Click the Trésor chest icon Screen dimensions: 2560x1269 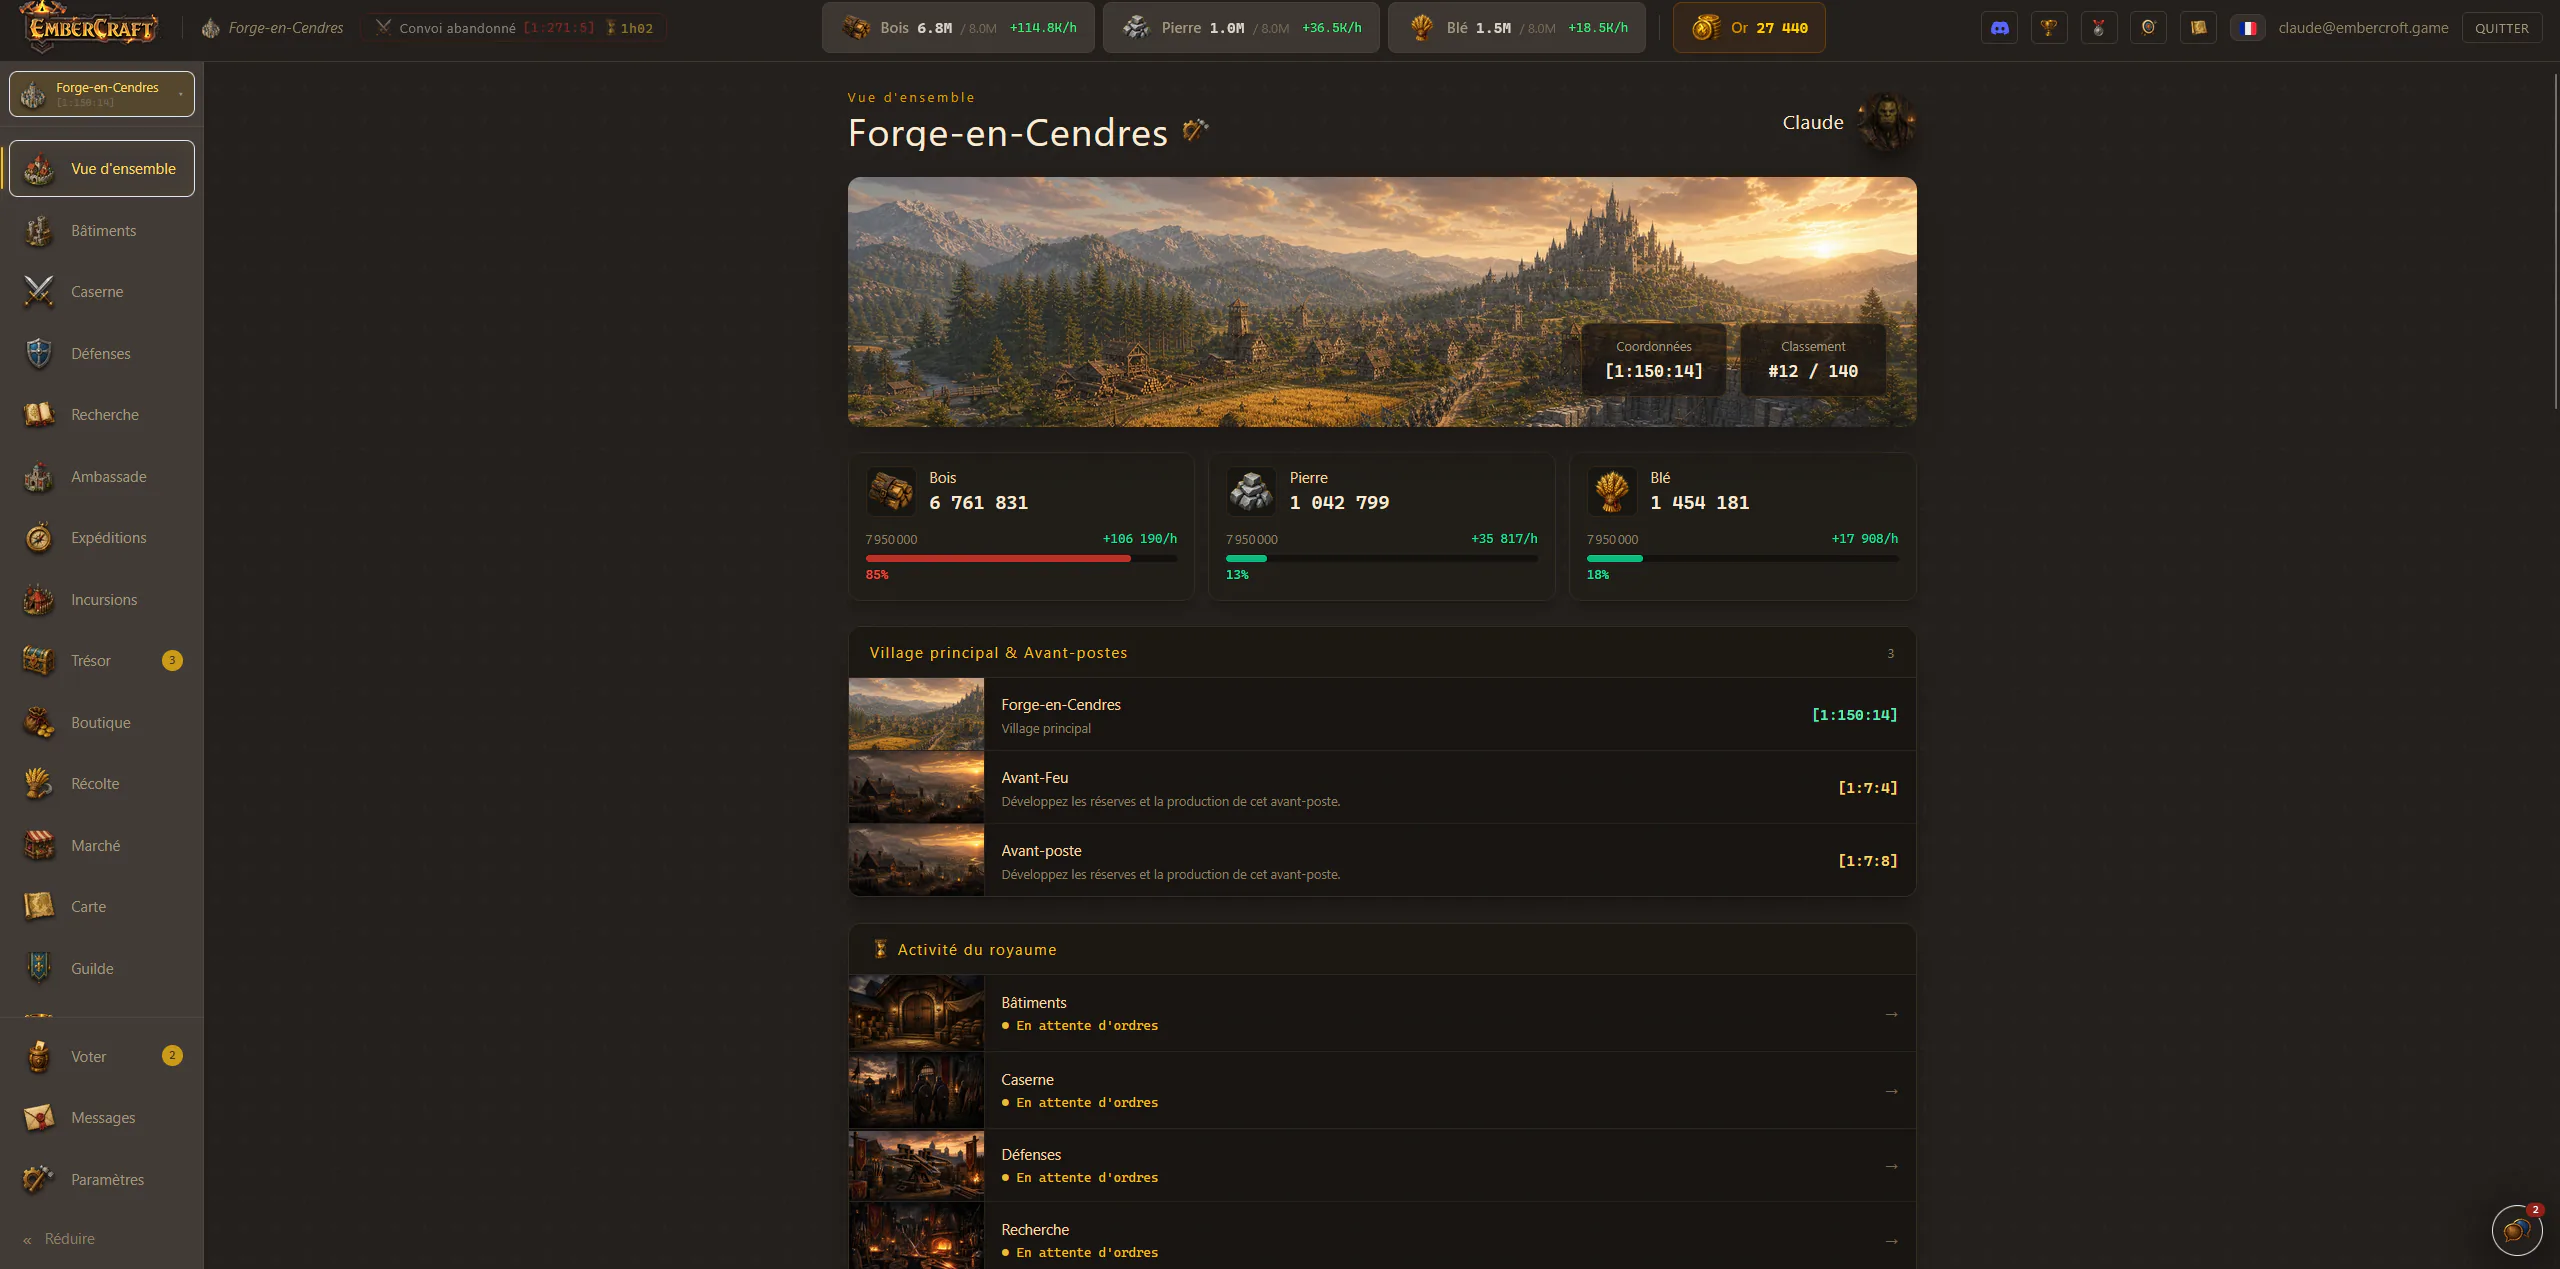pyautogui.click(x=39, y=661)
